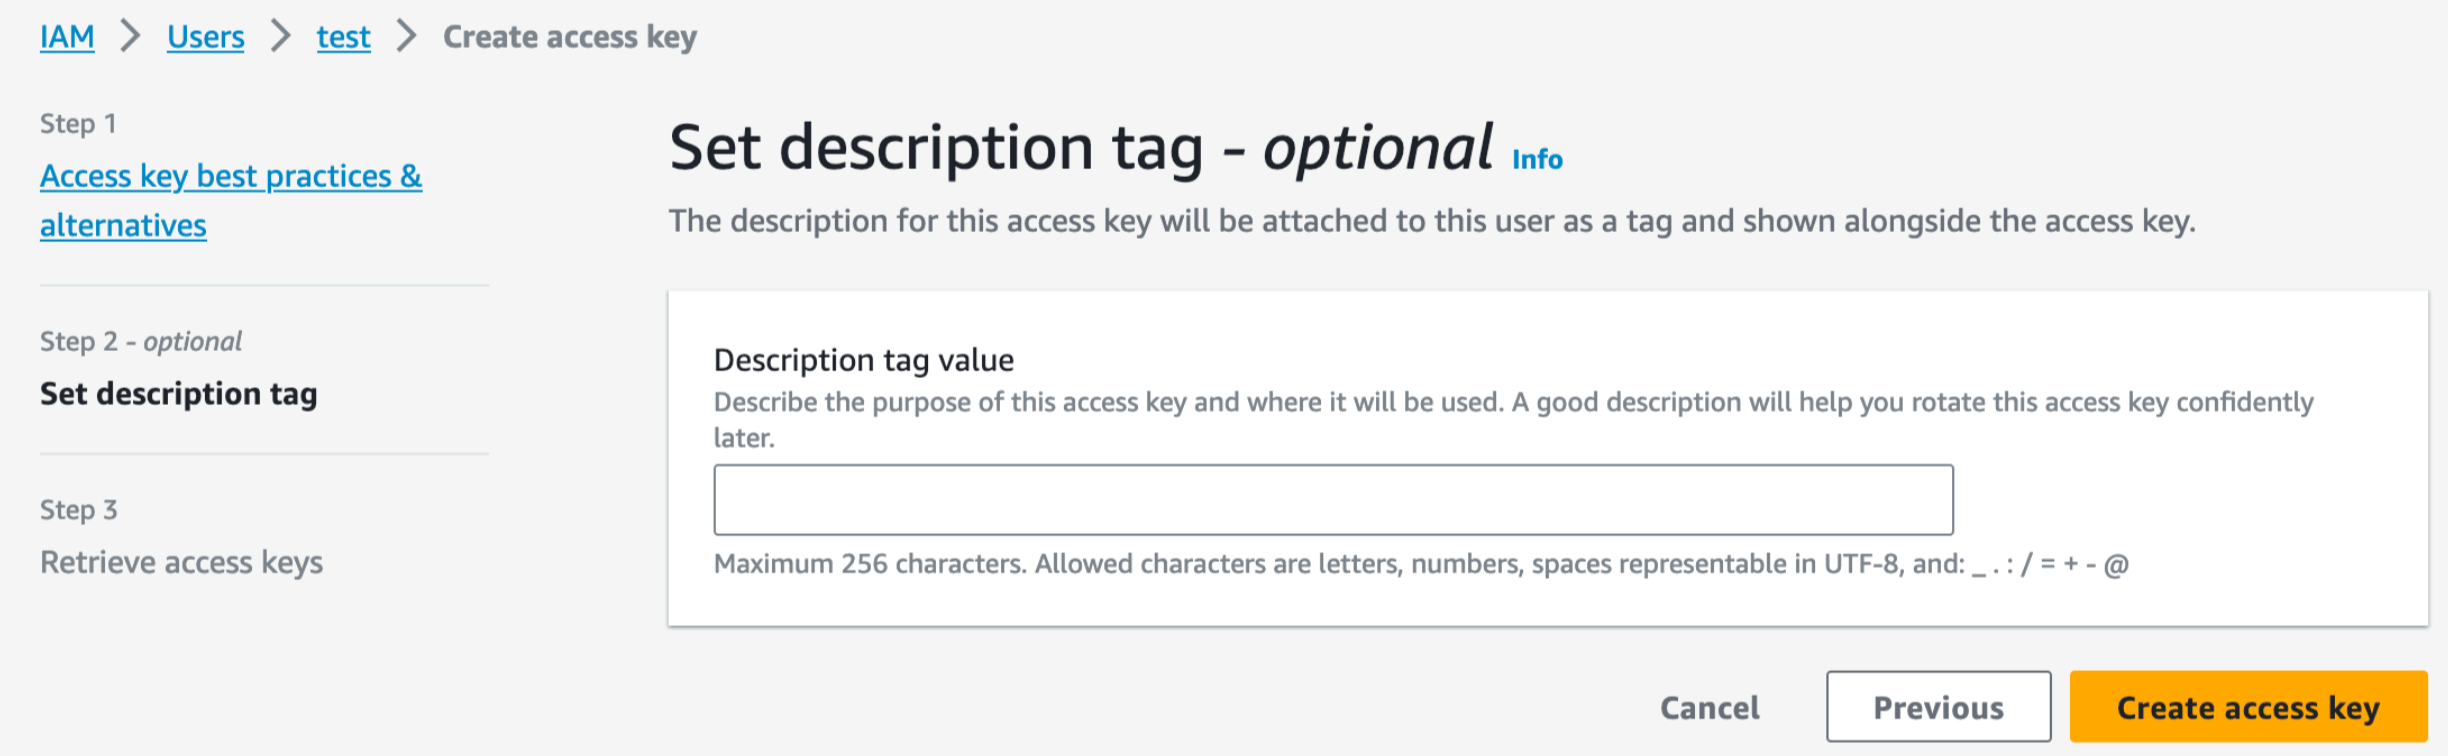Click the Step 3 label in sidebar
The image size is (2448, 756).
click(x=78, y=510)
